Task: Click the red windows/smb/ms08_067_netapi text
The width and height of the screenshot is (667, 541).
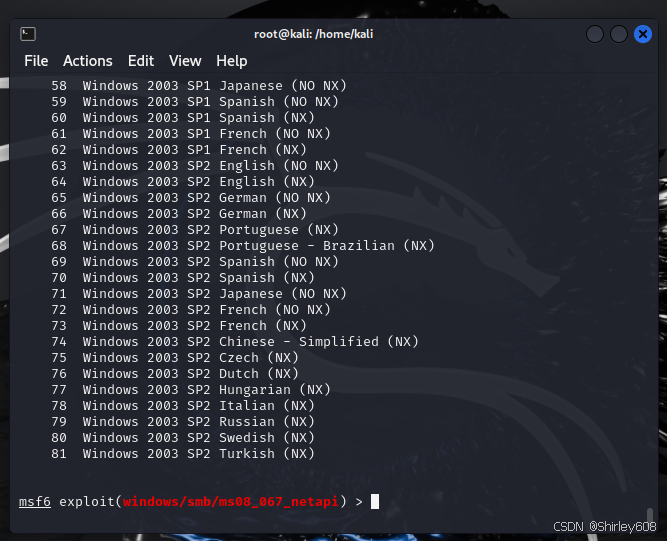Action: click(x=231, y=502)
